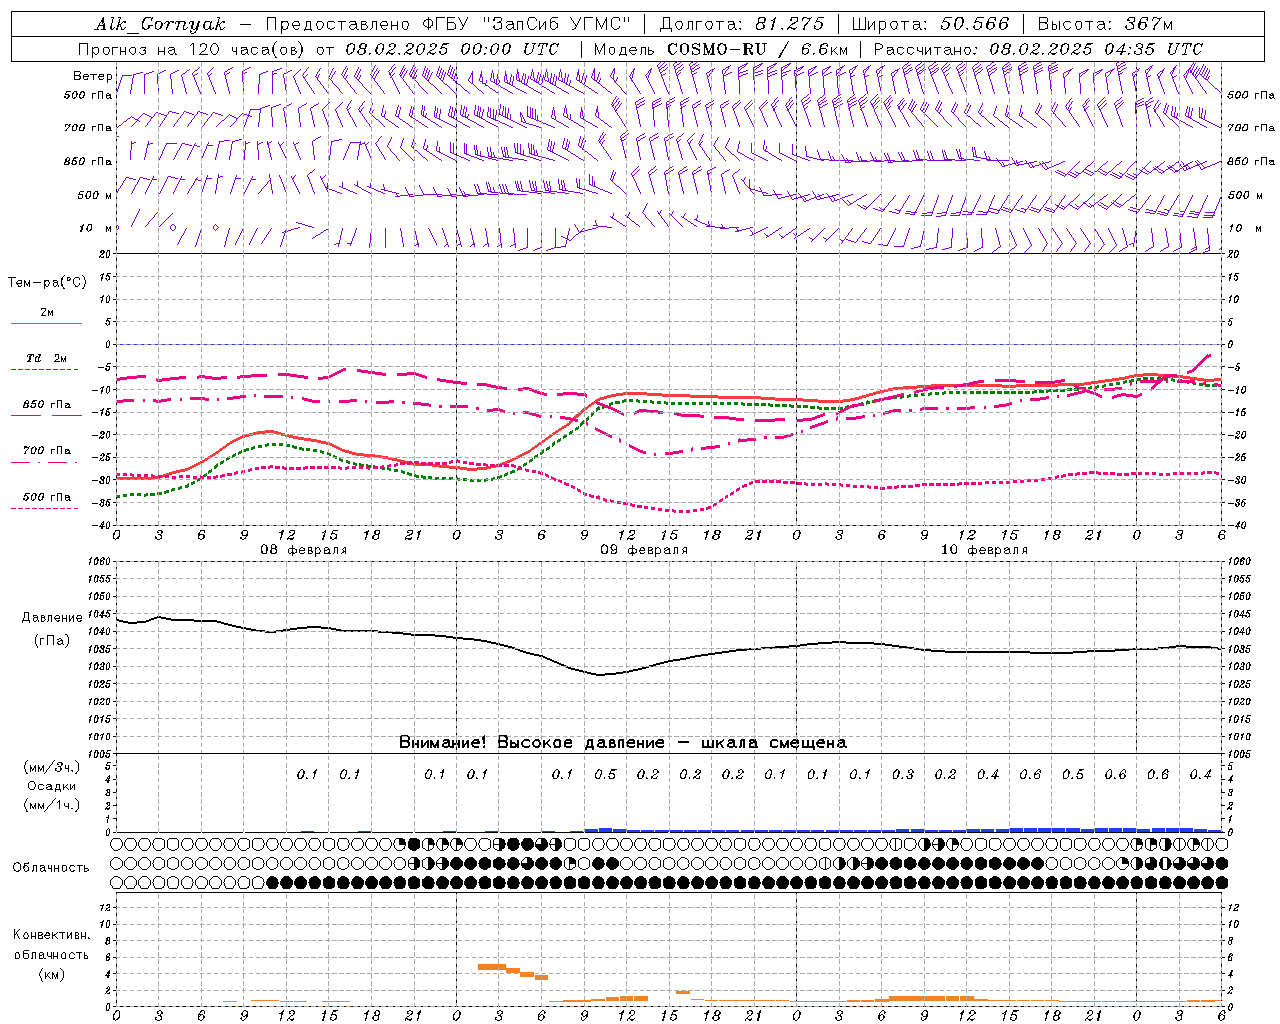Click the 2м temperature legend entry
1280x1024 pixels.
(x=47, y=313)
